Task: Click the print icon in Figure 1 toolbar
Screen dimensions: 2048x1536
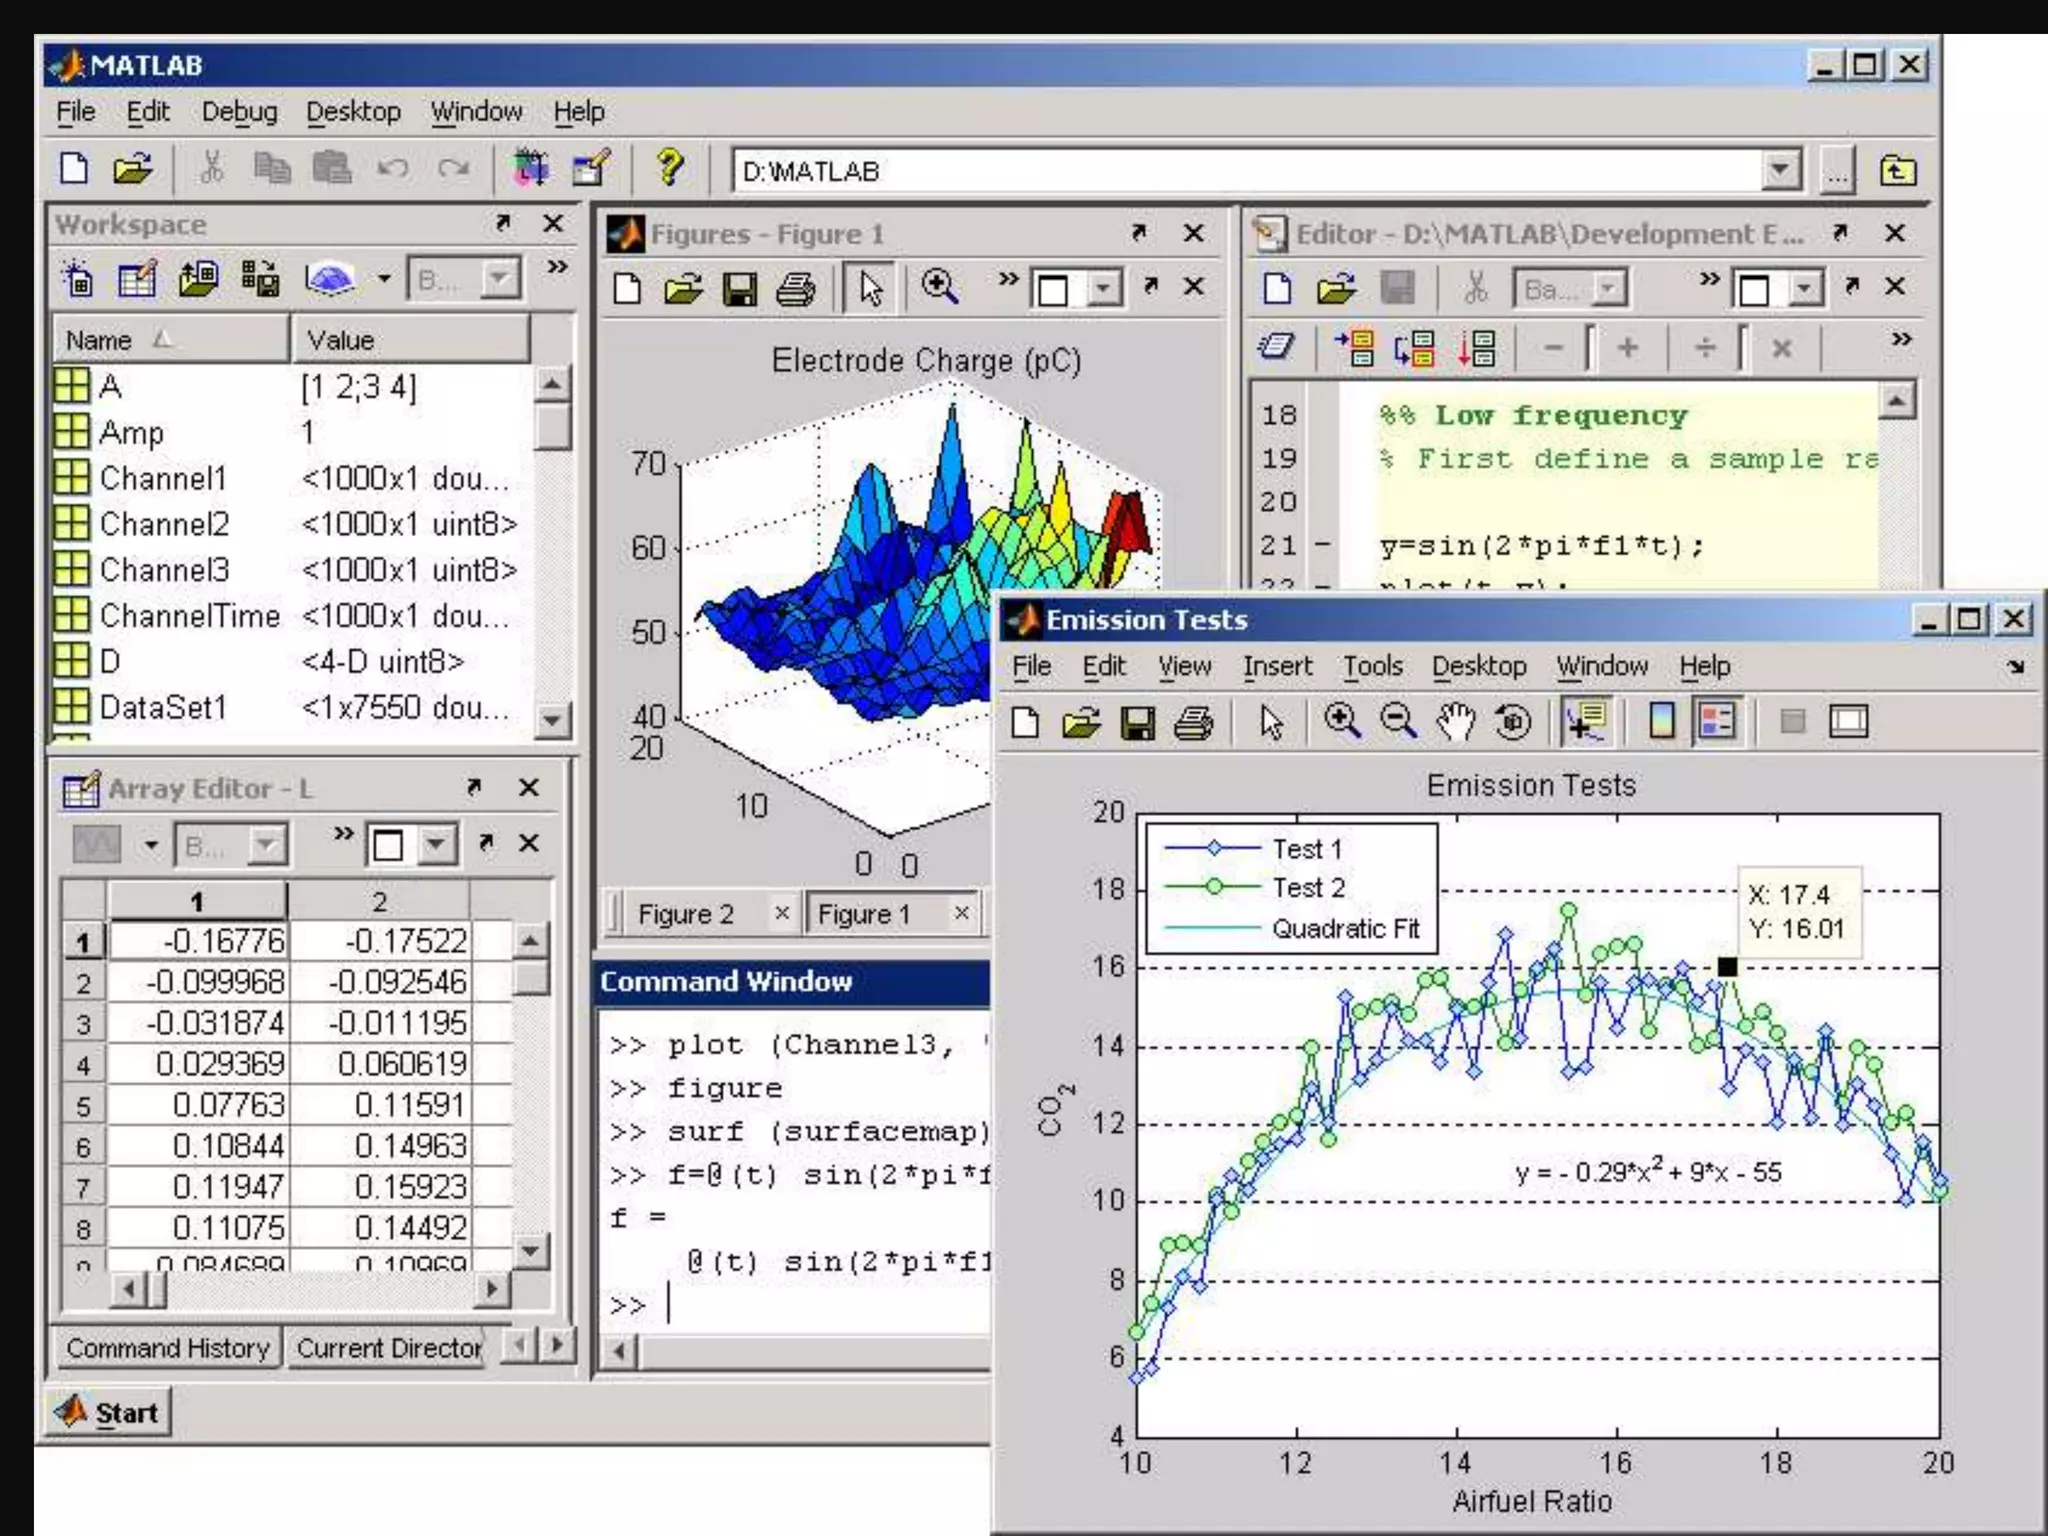Action: point(796,290)
